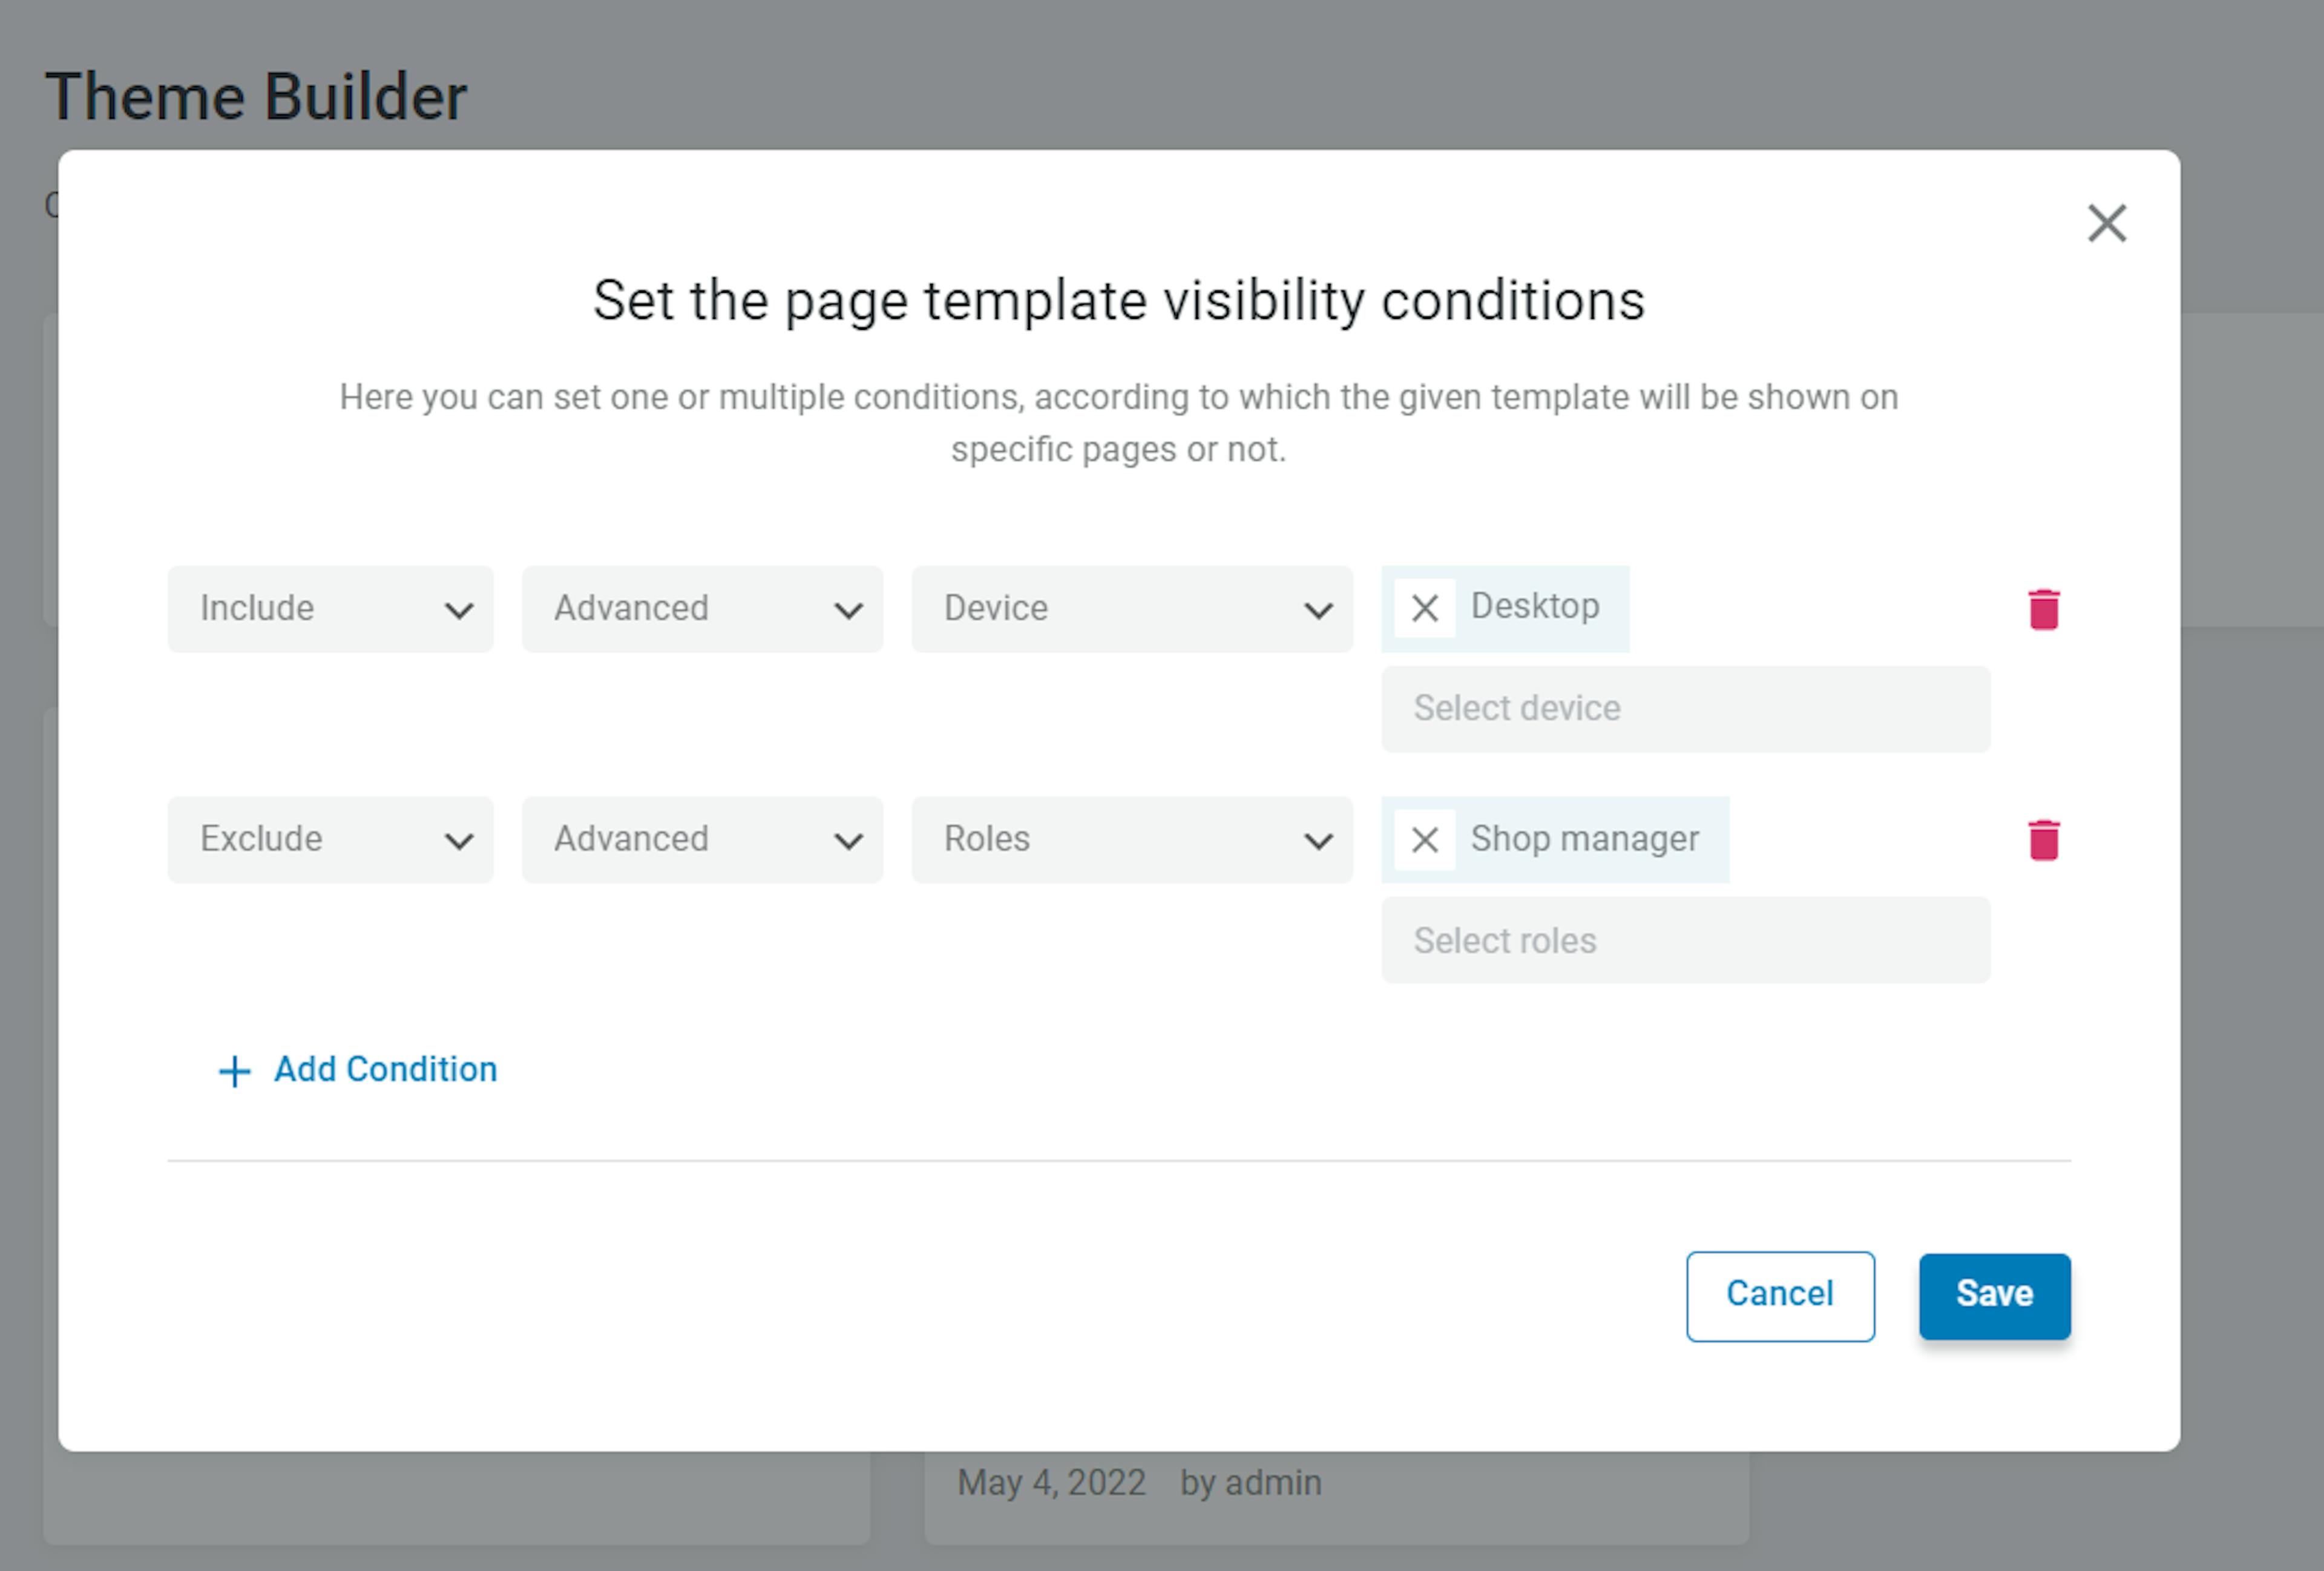Remove the Desktop tag with its X

click(x=1424, y=608)
